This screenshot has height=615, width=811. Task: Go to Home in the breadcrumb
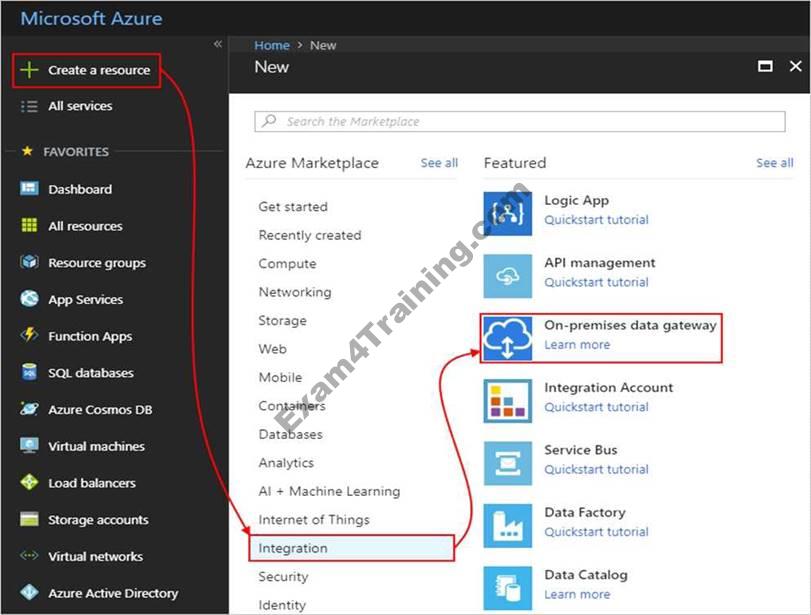[x=272, y=46]
